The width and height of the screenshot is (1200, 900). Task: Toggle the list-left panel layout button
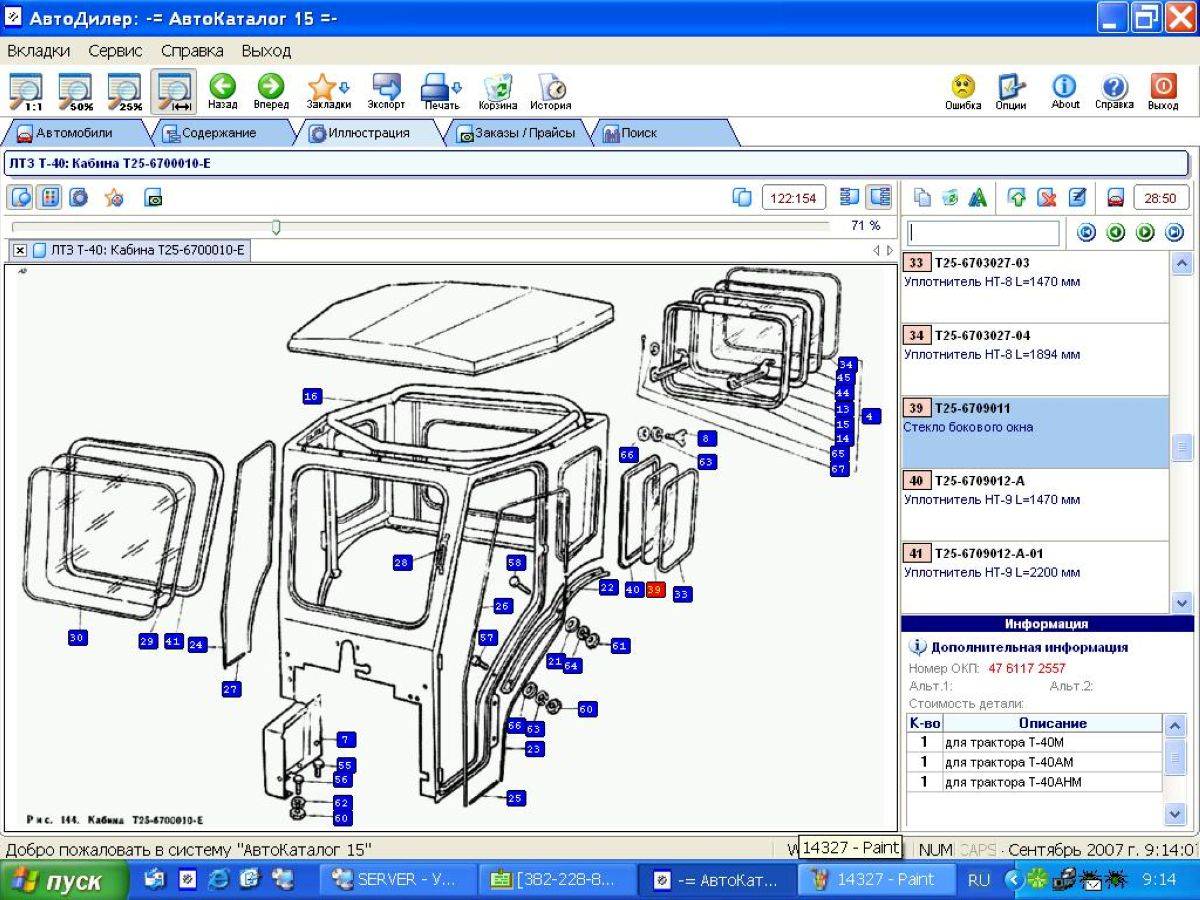850,197
